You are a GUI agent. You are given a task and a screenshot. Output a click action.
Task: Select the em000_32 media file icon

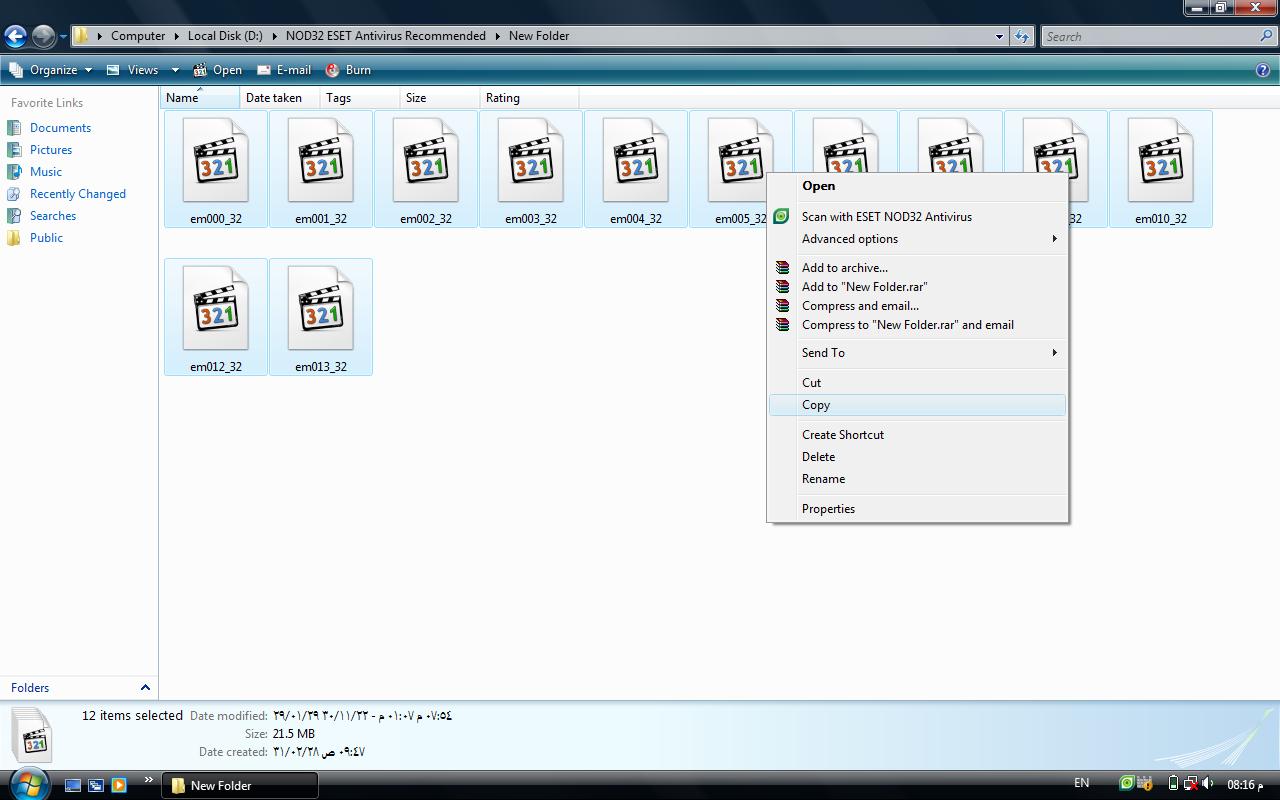point(216,163)
